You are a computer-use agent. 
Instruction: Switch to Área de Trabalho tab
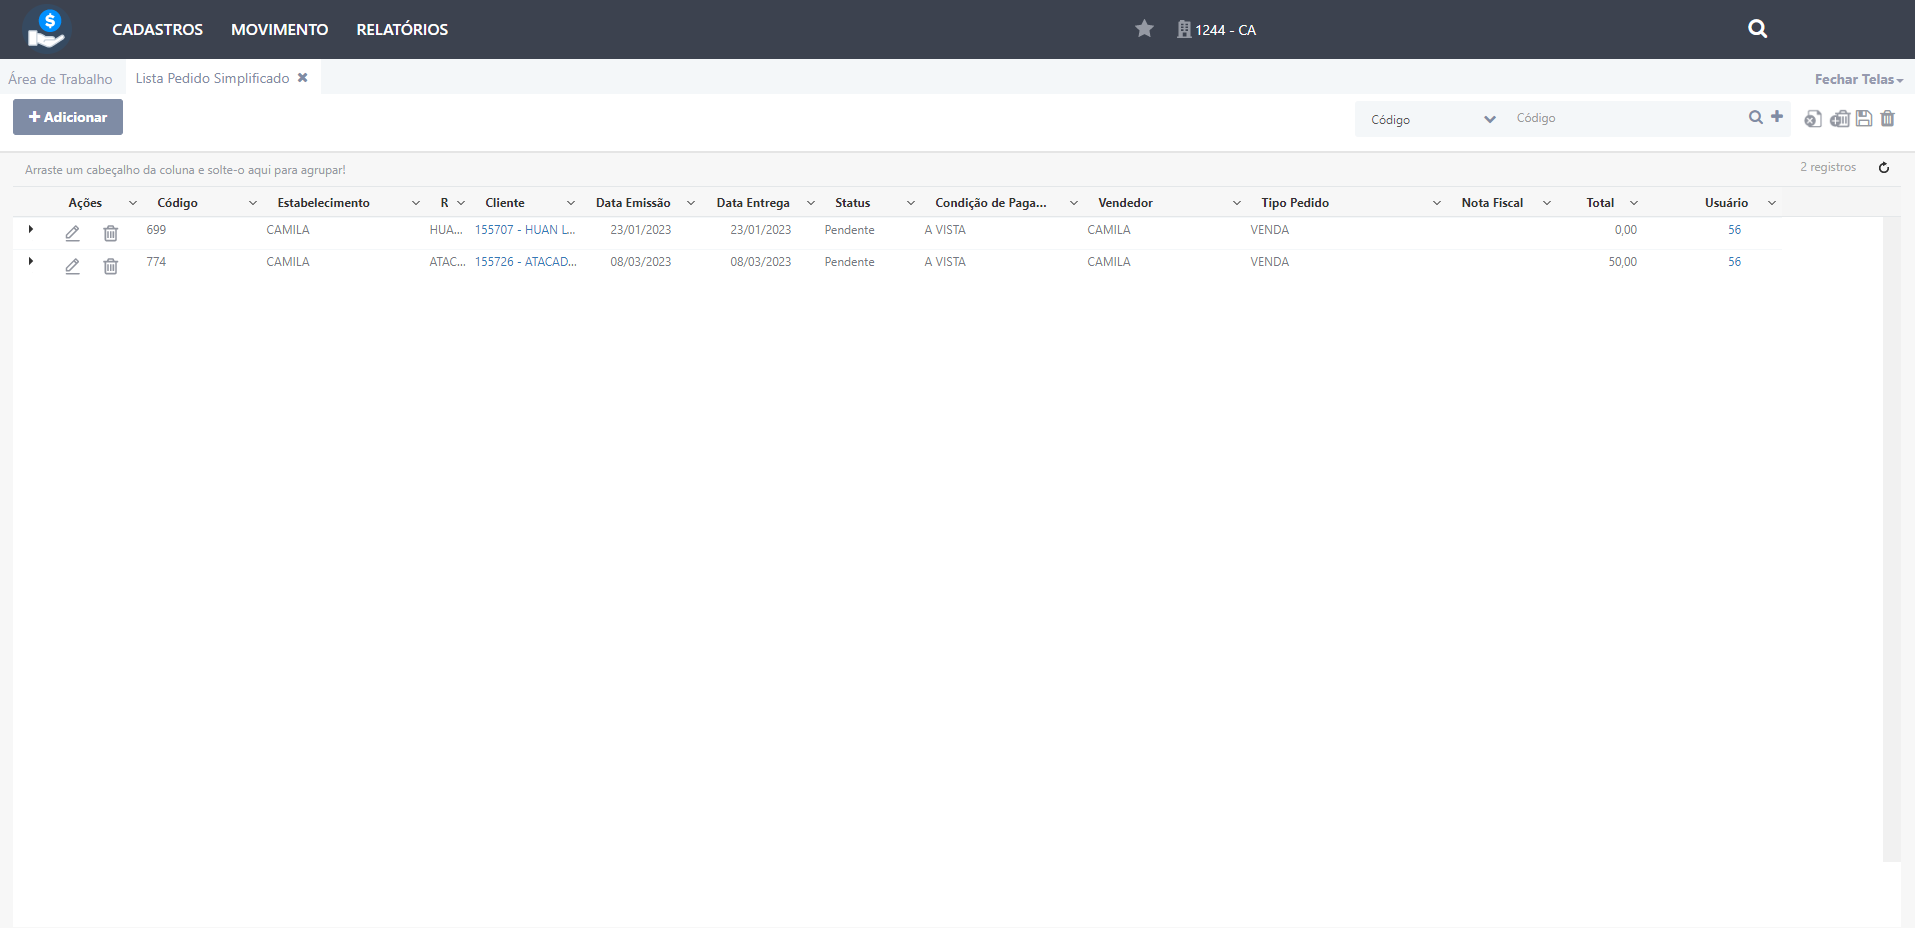click(60, 79)
